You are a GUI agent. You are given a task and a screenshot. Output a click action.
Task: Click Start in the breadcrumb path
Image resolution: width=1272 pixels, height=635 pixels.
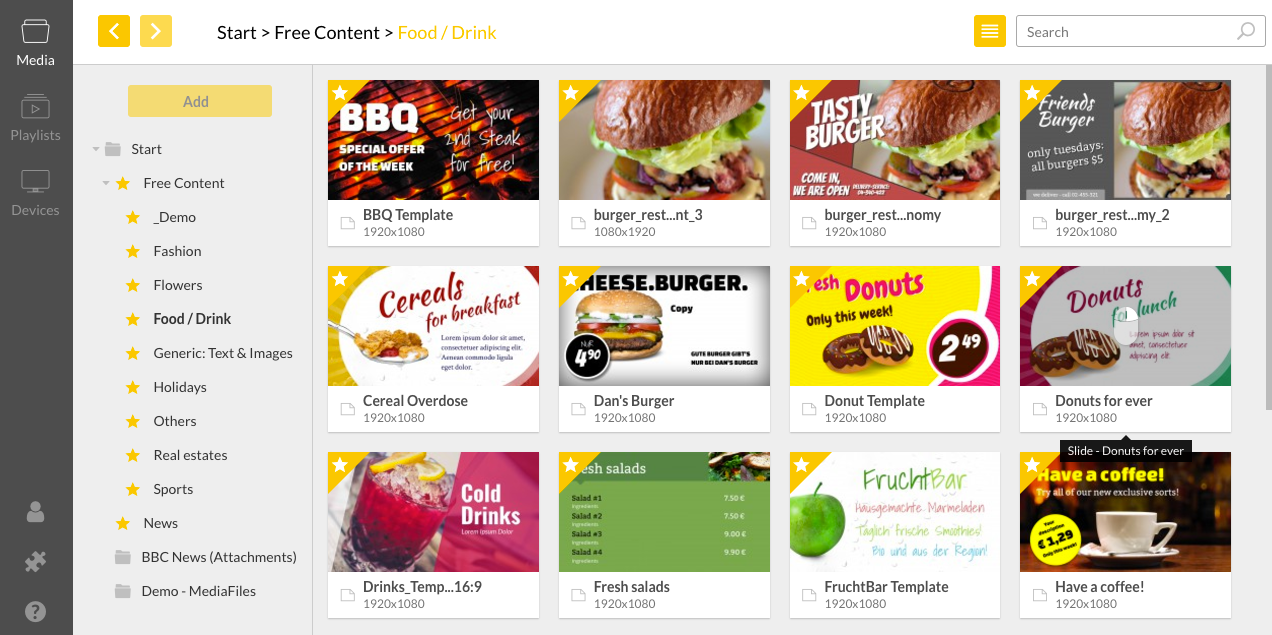tap(236, 33)
